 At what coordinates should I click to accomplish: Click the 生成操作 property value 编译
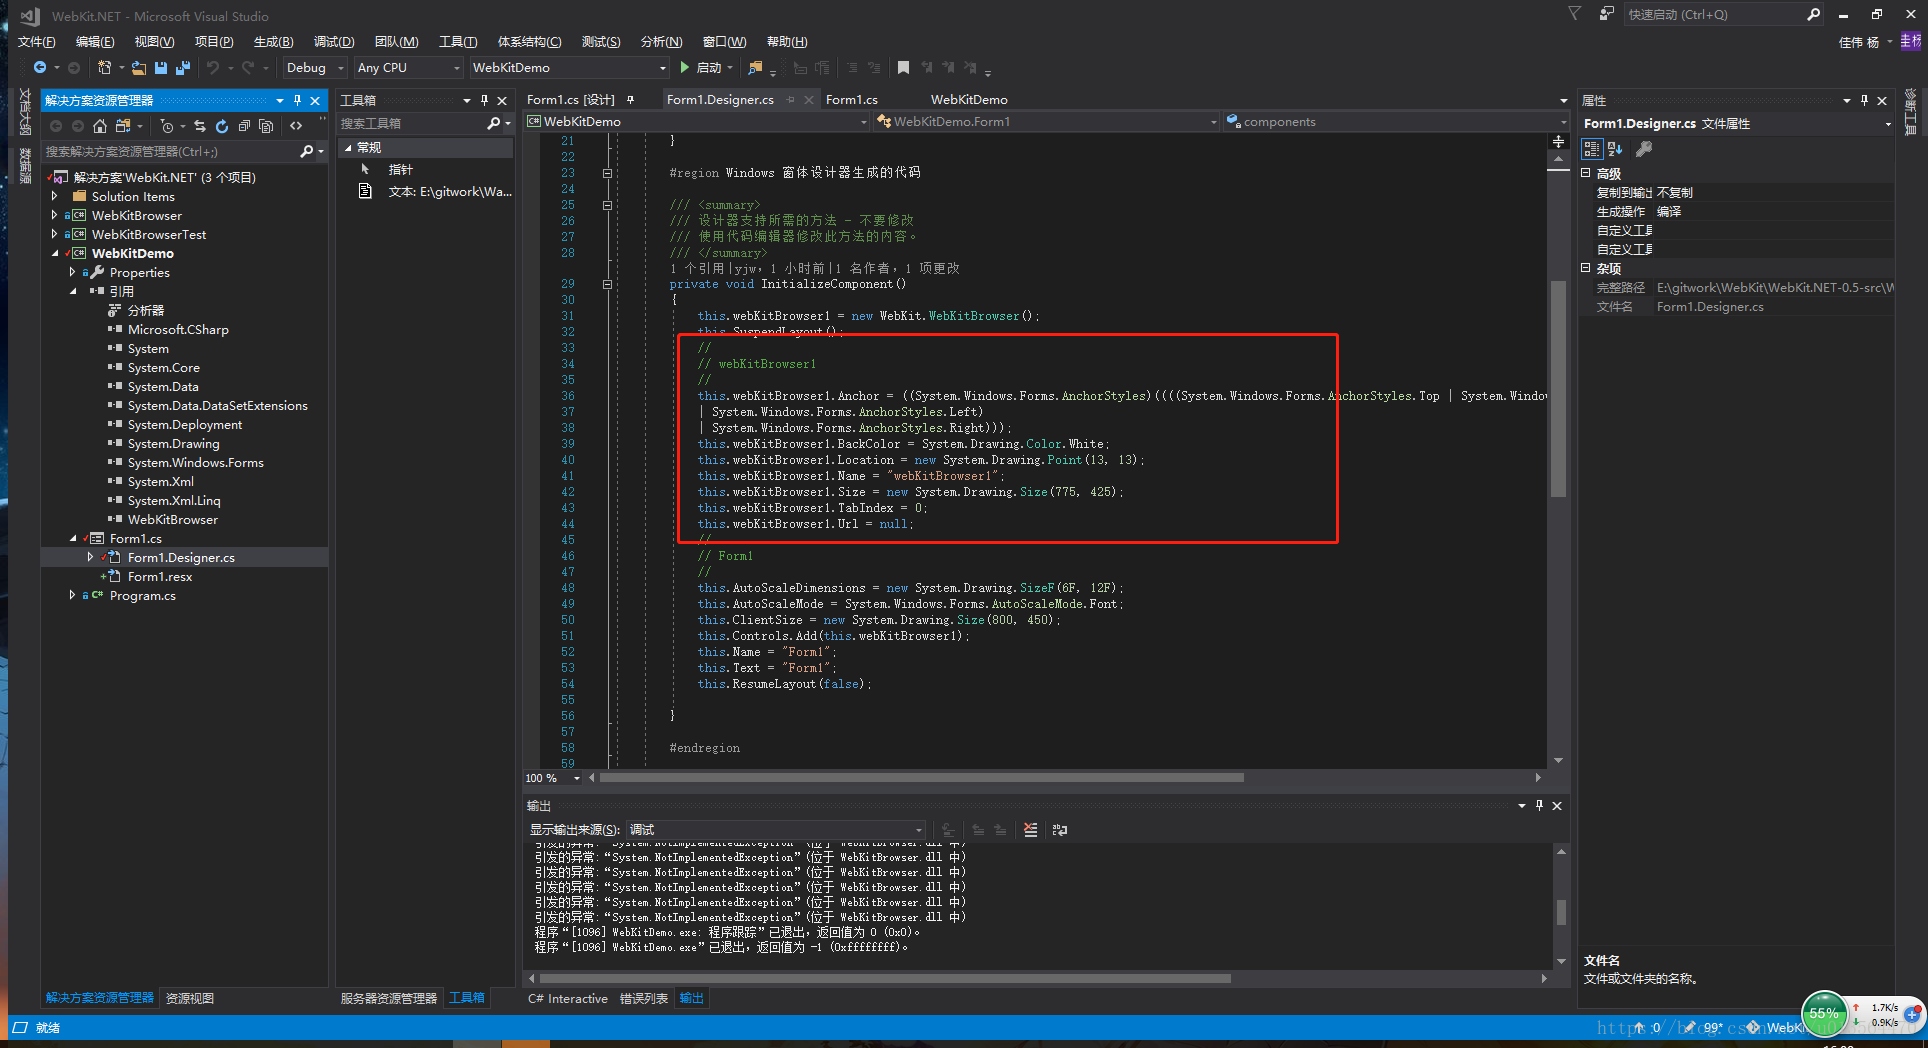[1669, 212]
